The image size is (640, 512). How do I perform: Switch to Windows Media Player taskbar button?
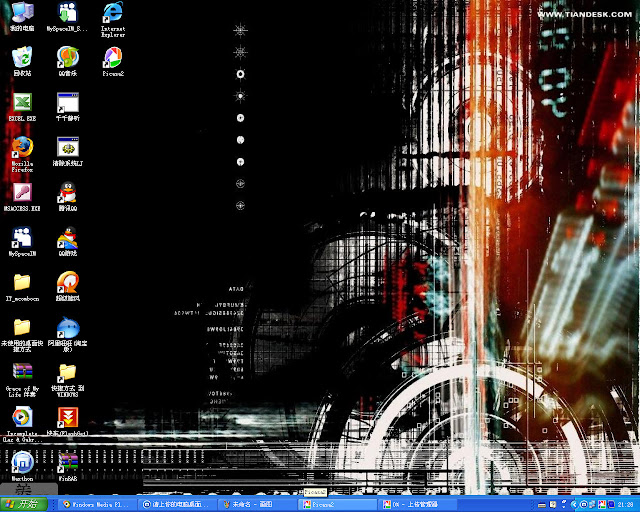pyautogui.click(x=96, y=505)
